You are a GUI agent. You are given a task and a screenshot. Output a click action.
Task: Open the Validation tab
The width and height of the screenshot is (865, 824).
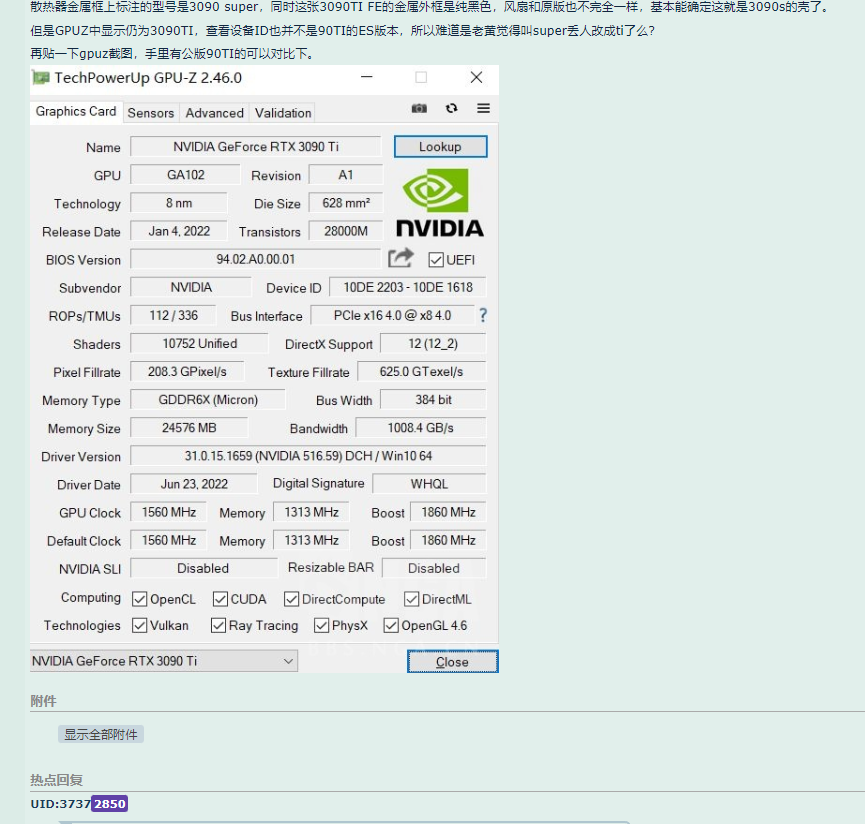[x=283, y=113]
